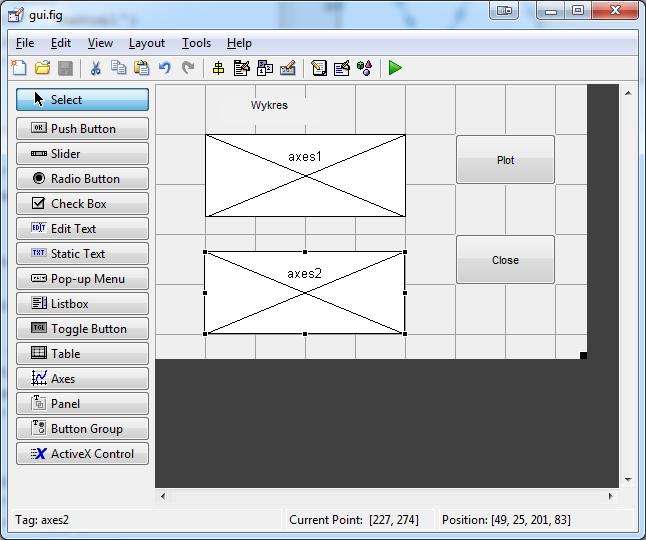
Task: Pick the Axes component
Action: [x=82, y=379]
